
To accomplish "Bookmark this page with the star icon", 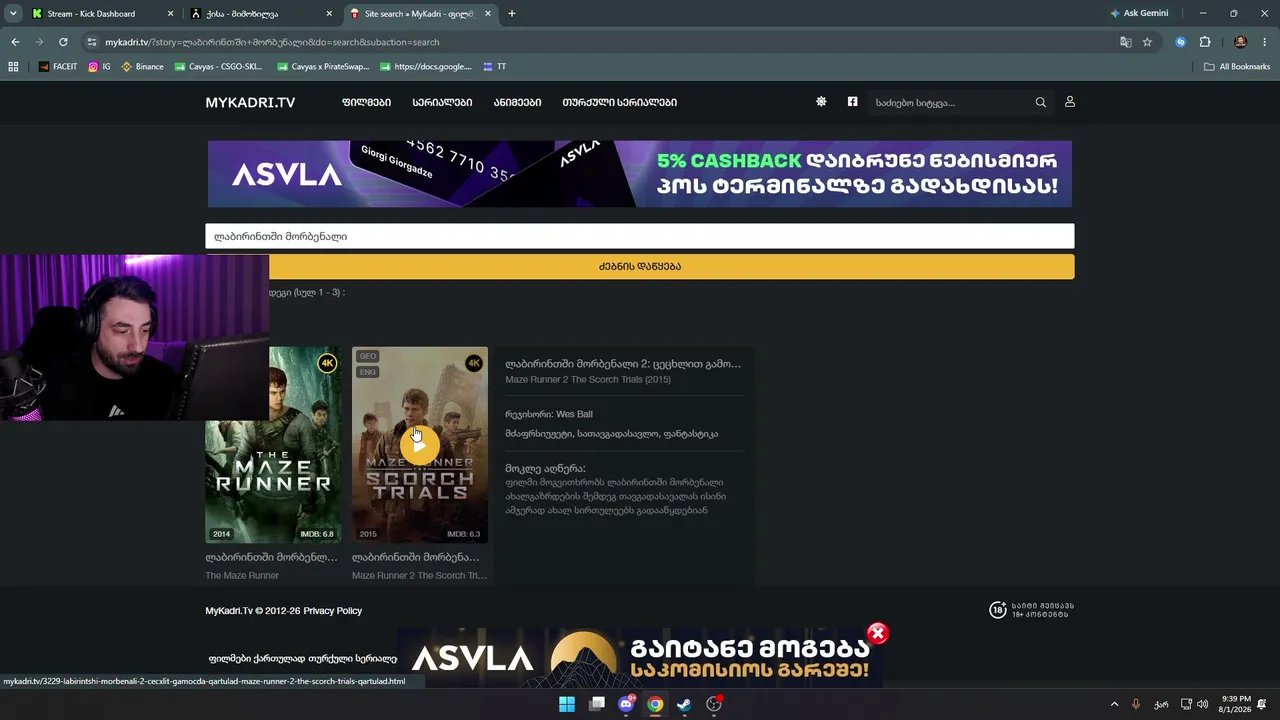I will (1147, 42).
